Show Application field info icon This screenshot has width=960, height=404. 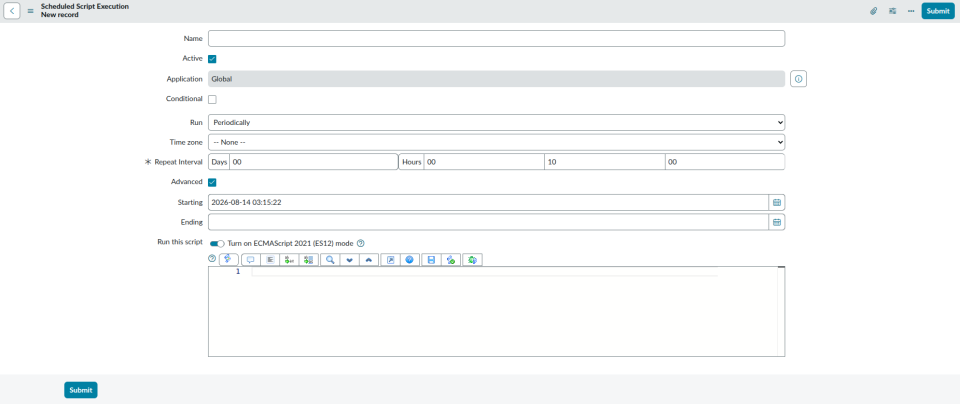click(798, 79)
